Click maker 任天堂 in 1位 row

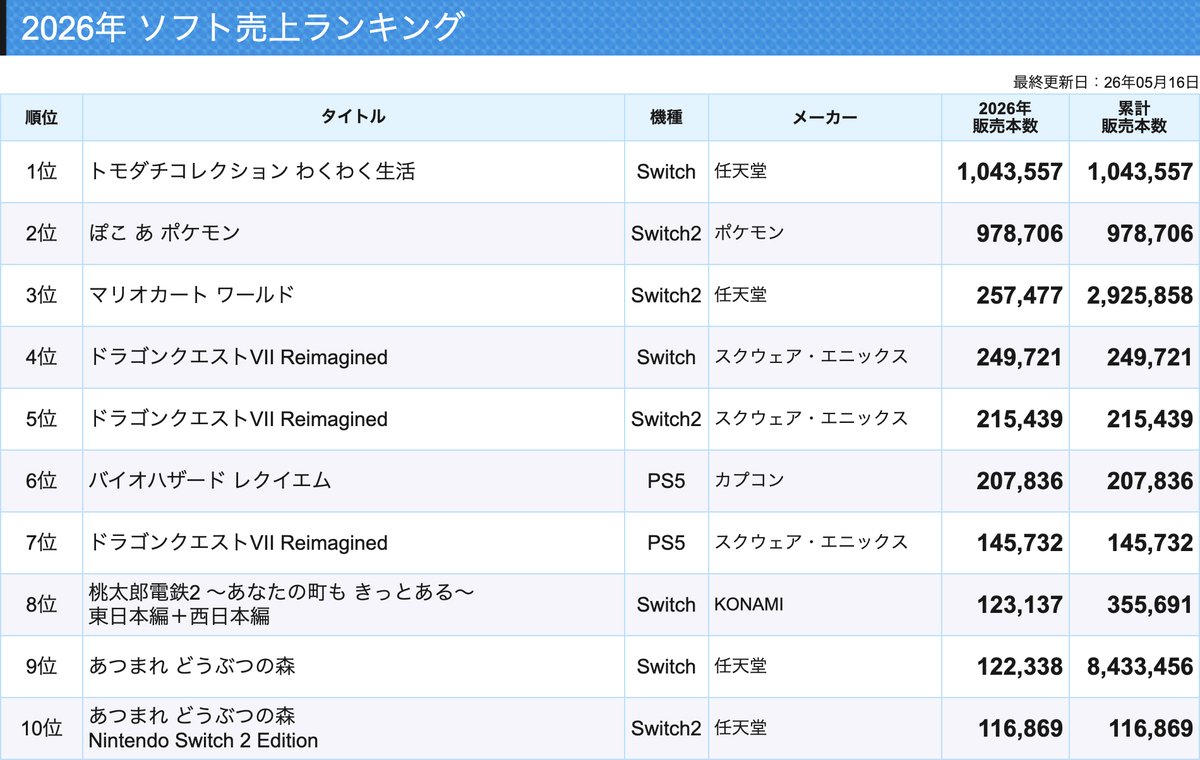(x=741, y=171)
